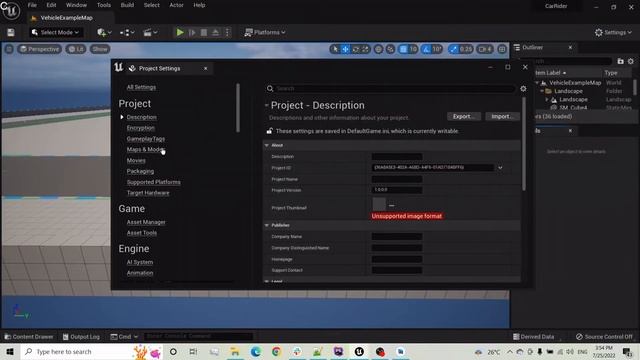This screenshot has width=640, height=360.
Task: Open the Project Settings gear options icon
Action: (523, 89)
